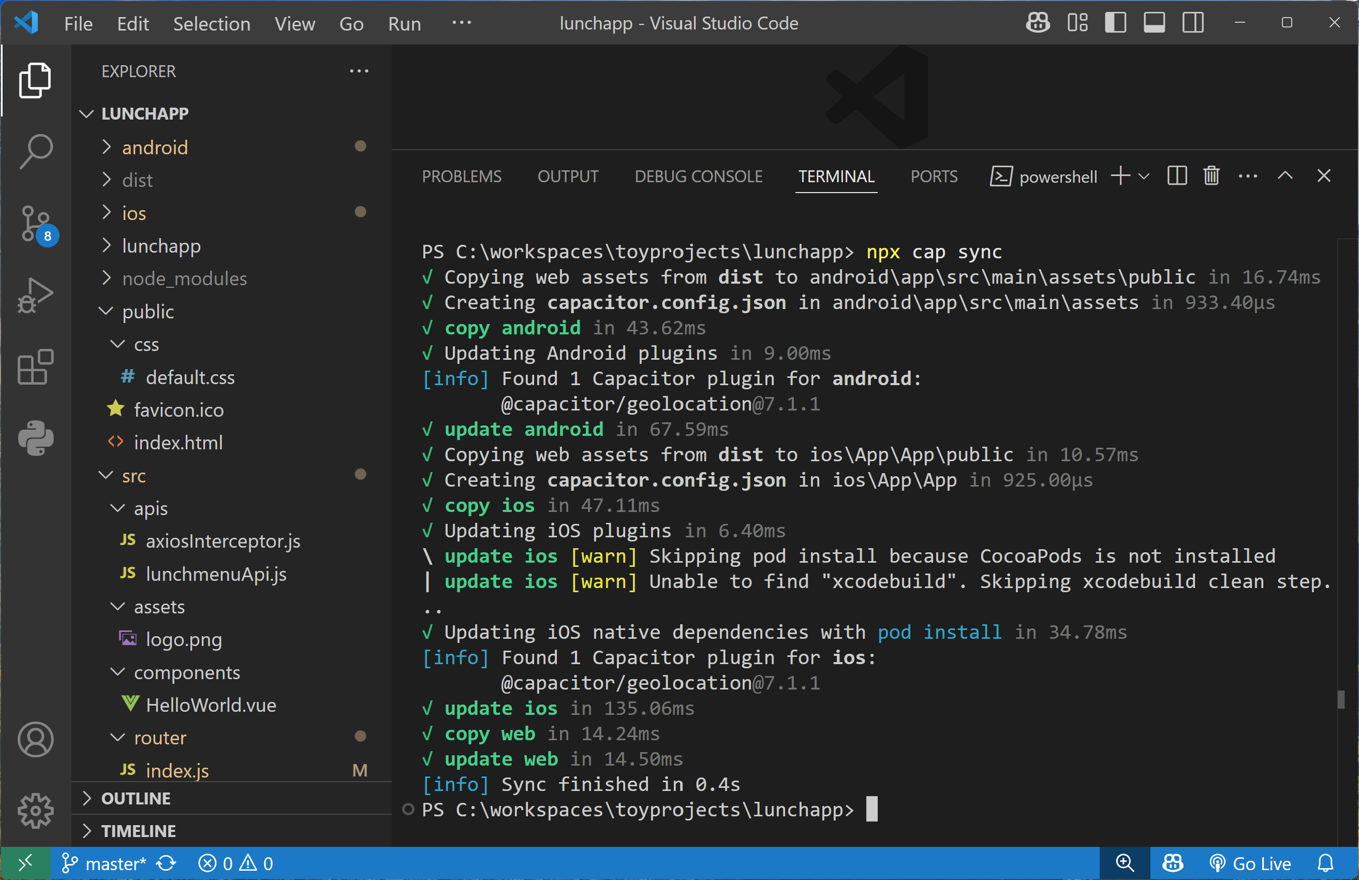Open the Edit menu
This screenshot has height=880, width=1359.
click(133, 23)
